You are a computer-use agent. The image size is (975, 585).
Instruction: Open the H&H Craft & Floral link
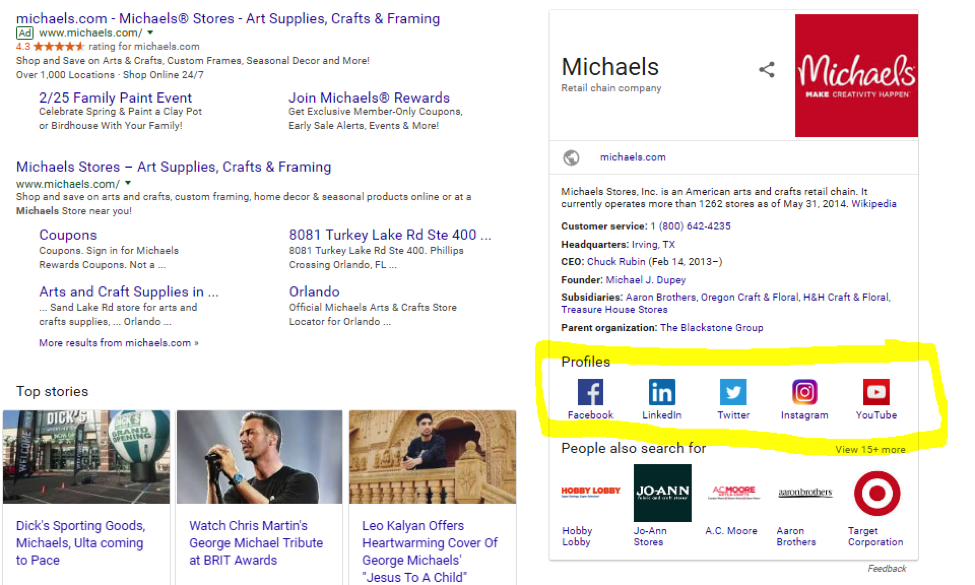tap(846, 297)
